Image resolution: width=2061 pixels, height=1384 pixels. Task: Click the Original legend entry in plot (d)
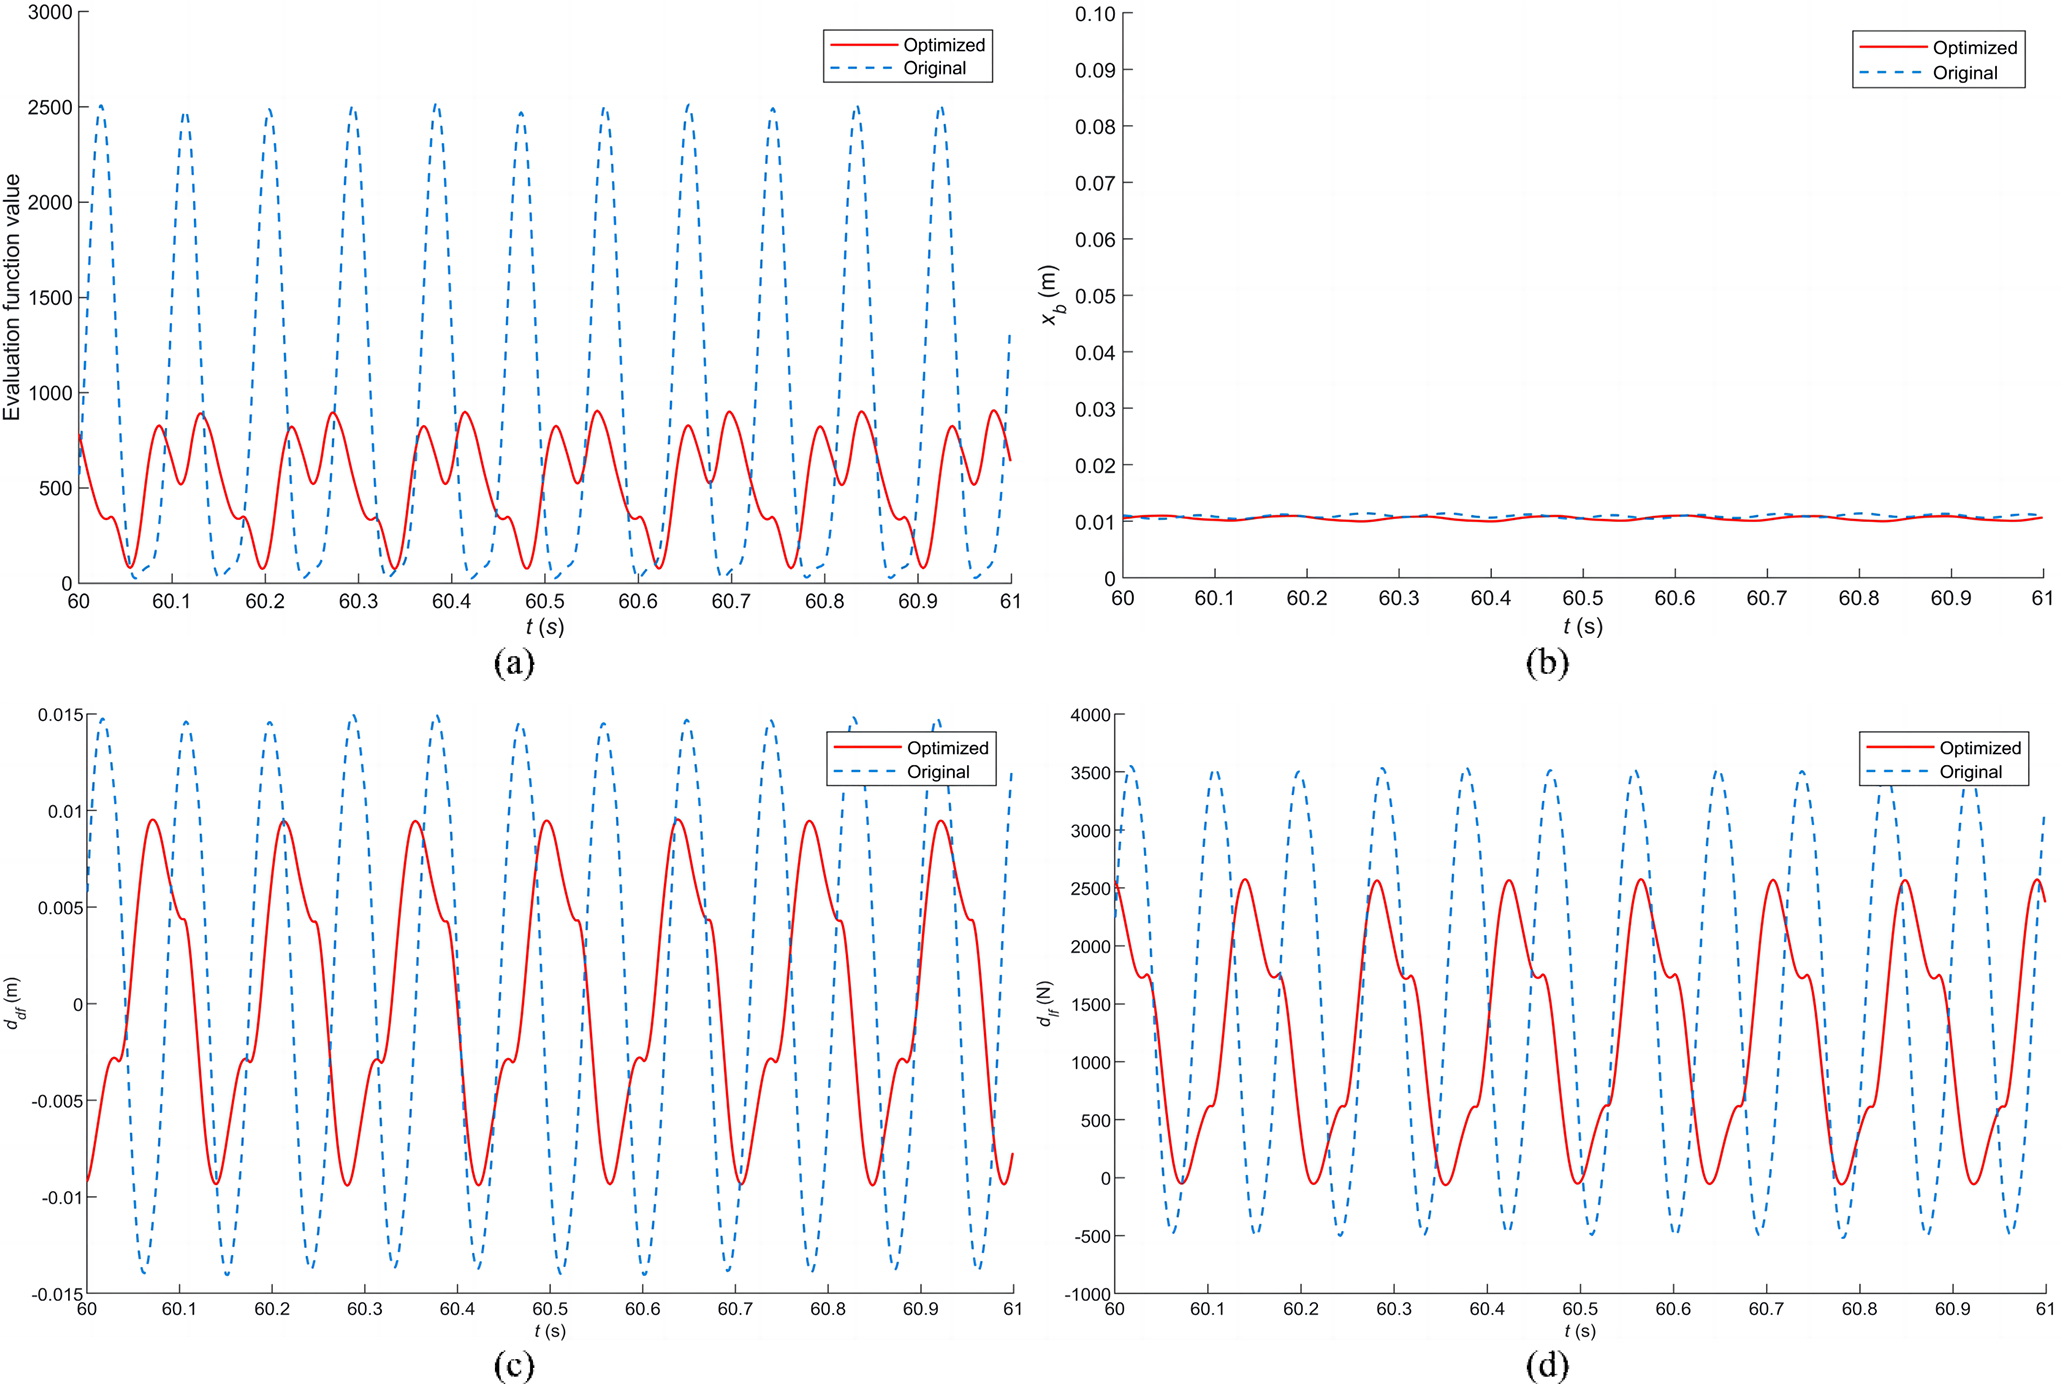tap(1970, 772)
